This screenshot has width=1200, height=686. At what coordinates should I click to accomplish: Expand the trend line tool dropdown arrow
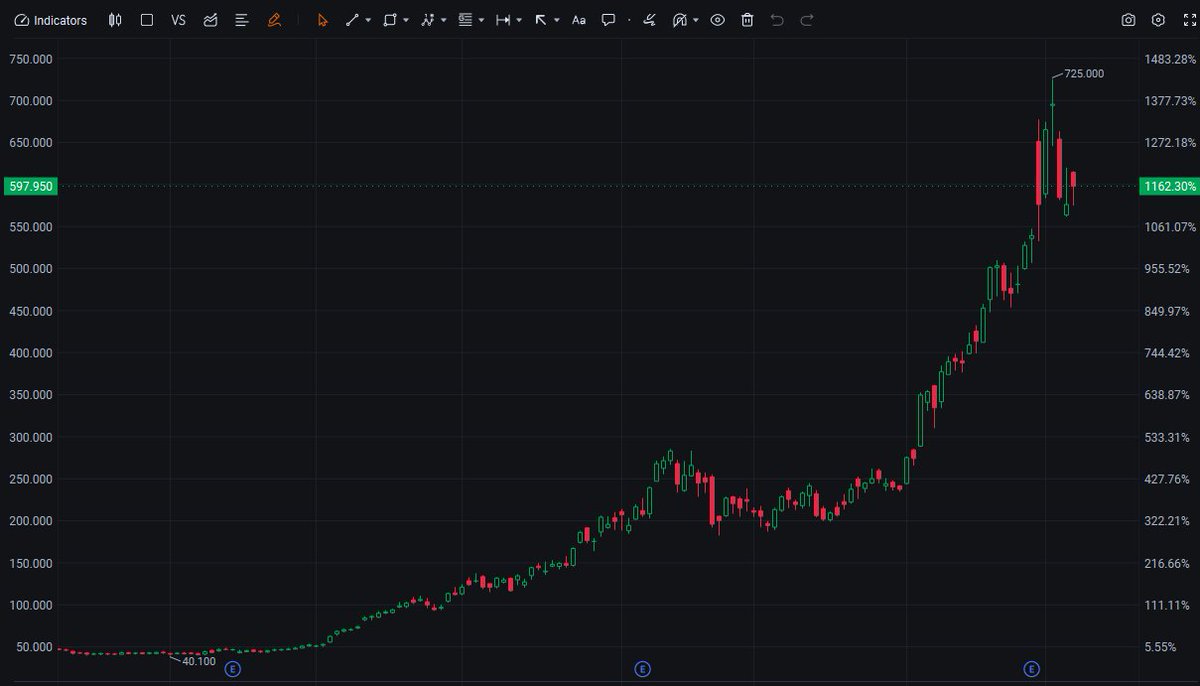368,20
